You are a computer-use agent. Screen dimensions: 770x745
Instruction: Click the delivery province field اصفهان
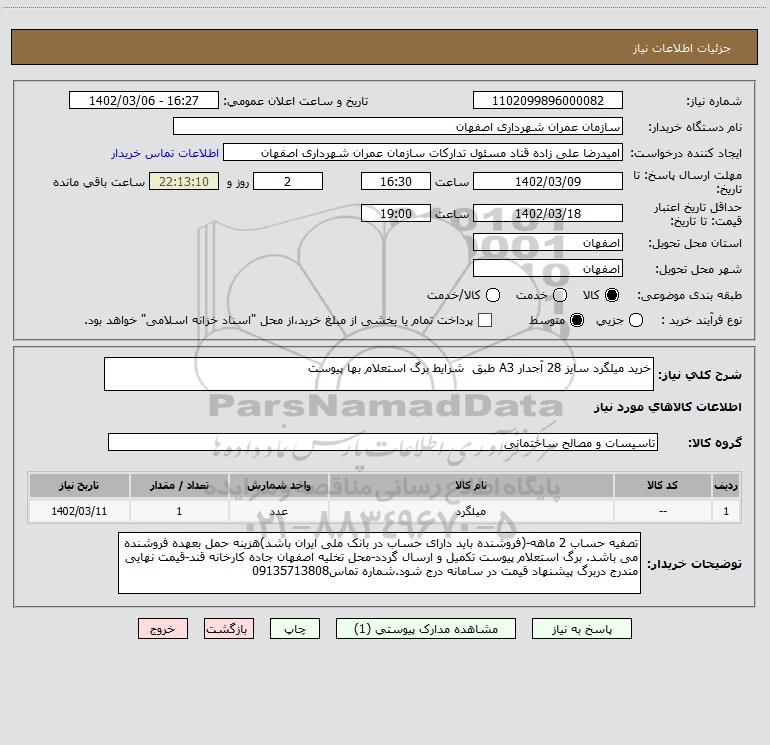click(548, 243)
